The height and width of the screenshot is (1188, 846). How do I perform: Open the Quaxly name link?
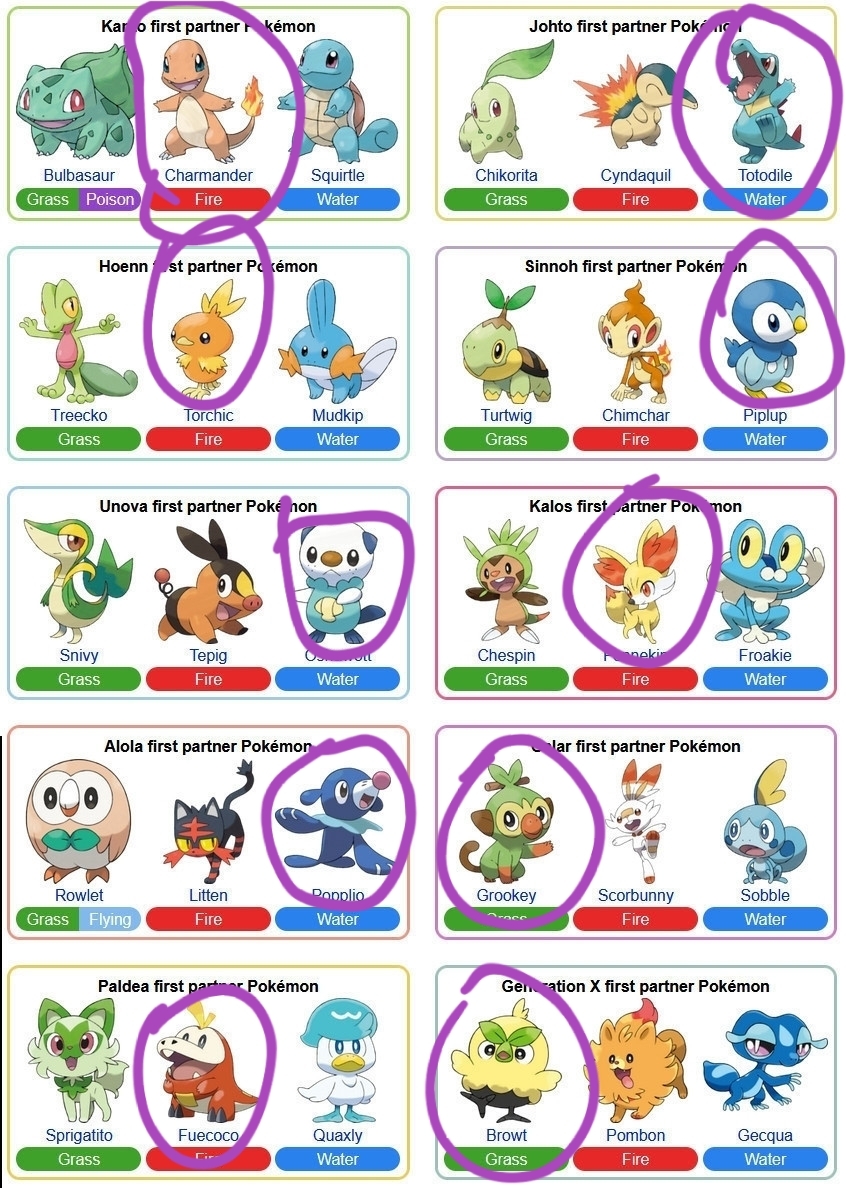click(338, 1135)
